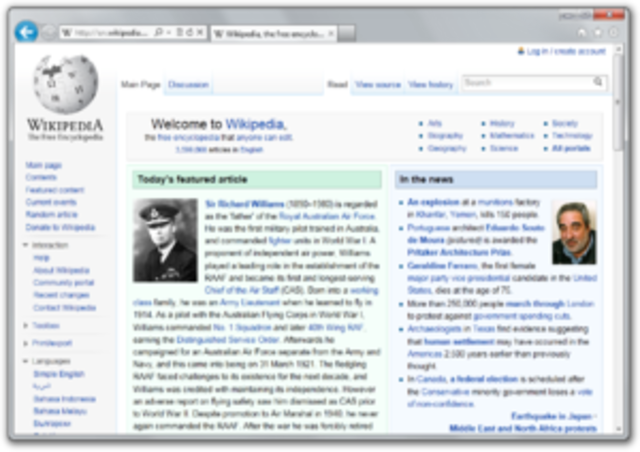Image resolution: width=640 pixels, height=452 pixels.
Task: Open the Discussion tab
Action: (188, 85)
